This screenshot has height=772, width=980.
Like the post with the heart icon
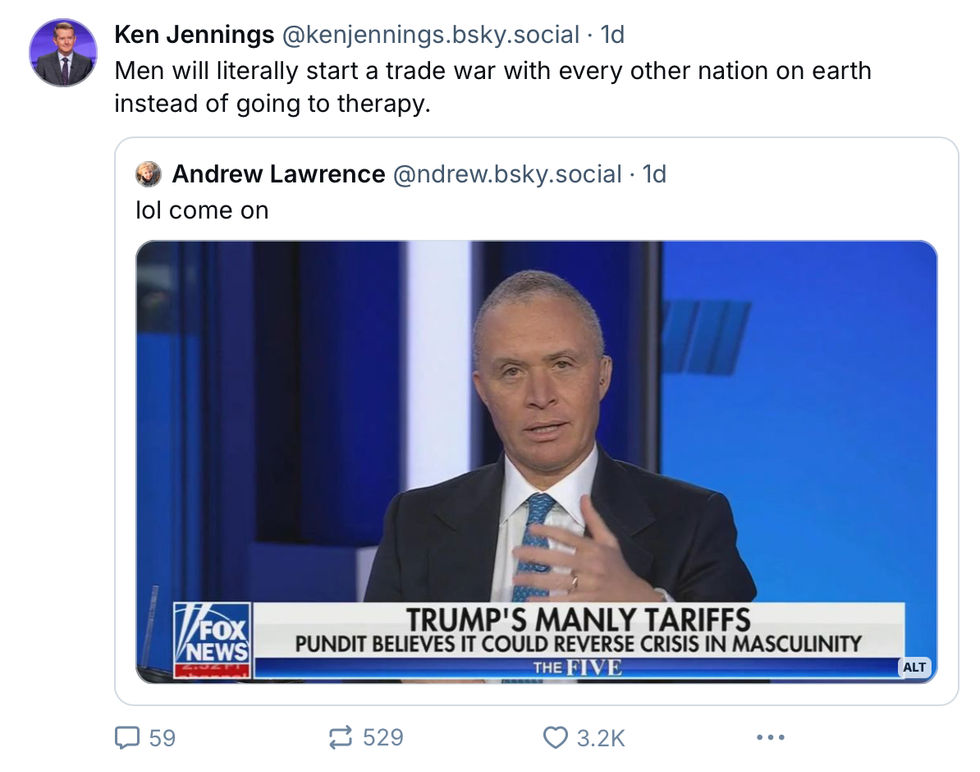[555, 738]
